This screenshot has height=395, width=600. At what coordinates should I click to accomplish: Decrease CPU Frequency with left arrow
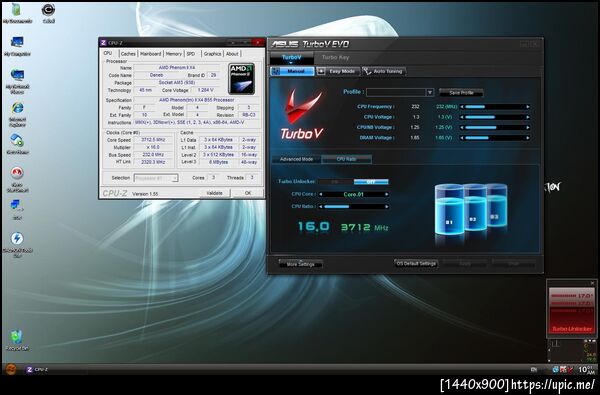(x=462, y=107)
